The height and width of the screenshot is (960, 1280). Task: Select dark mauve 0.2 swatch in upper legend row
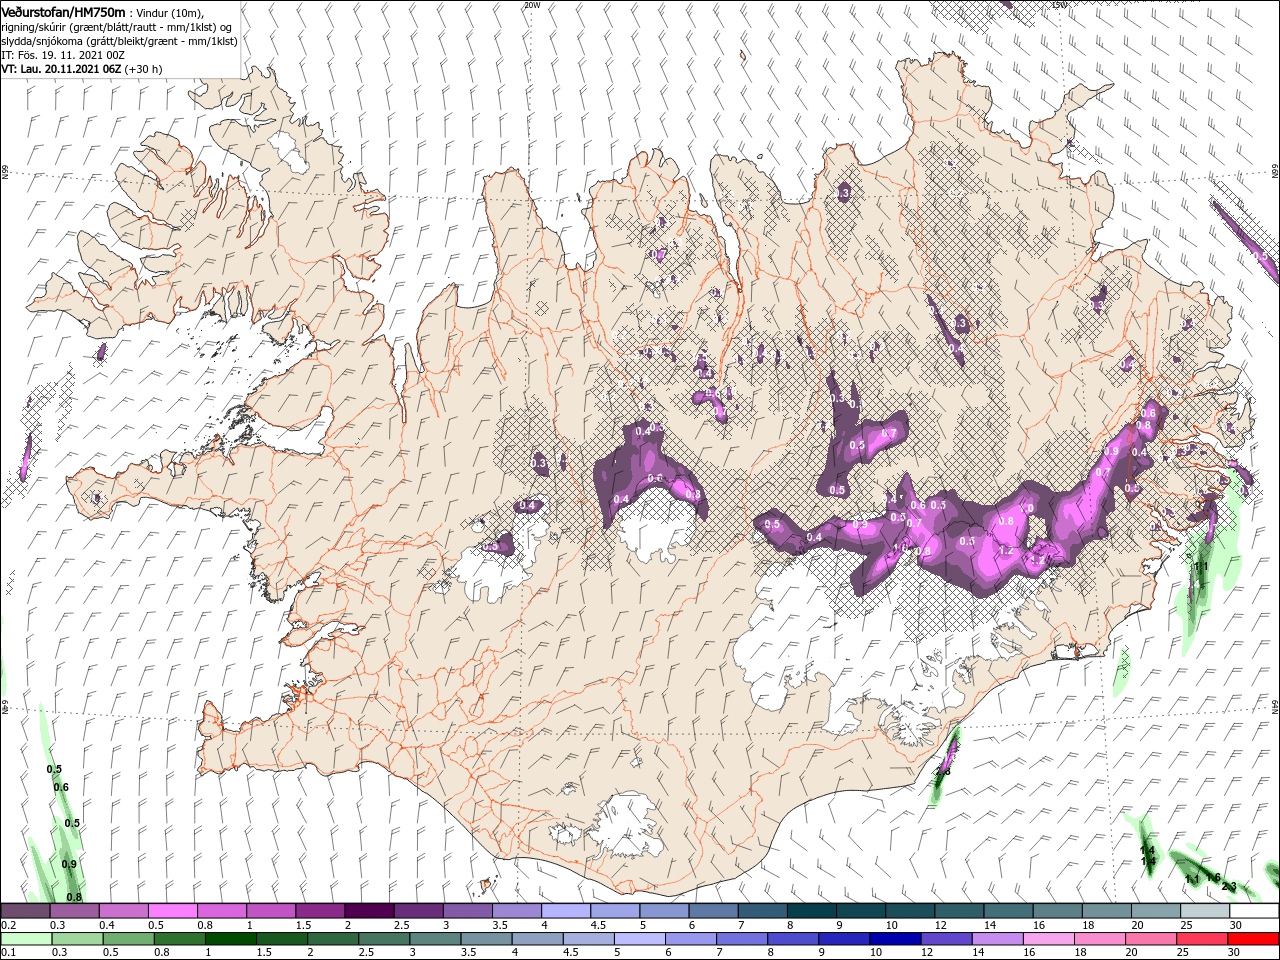25,911
